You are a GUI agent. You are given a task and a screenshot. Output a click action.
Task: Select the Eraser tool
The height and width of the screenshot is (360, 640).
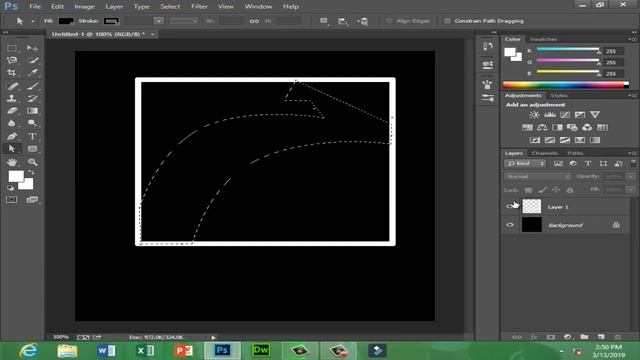click(12, 111)
